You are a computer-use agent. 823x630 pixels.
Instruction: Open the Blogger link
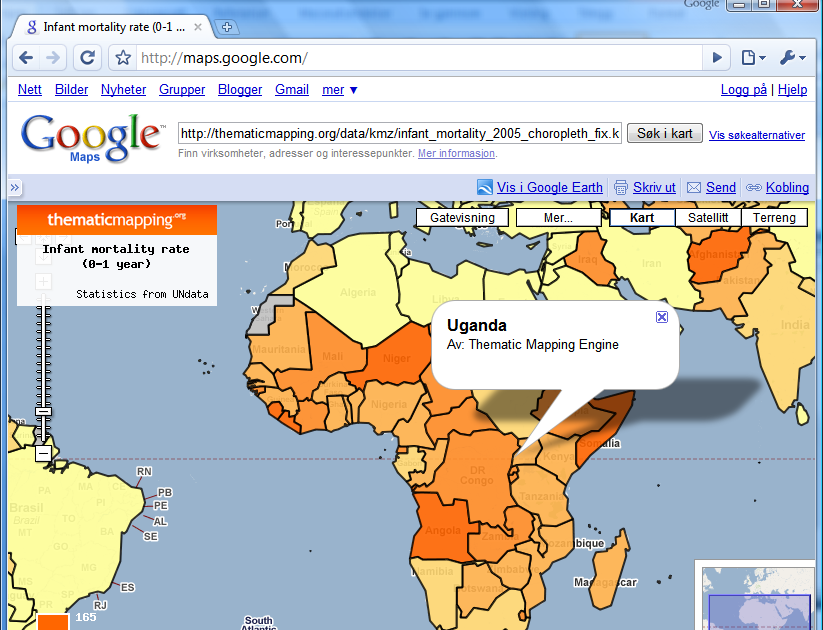[240, 90]
